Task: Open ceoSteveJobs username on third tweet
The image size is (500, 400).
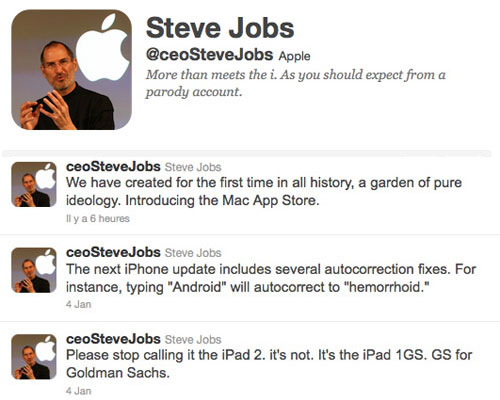Action: pos(113,339)
